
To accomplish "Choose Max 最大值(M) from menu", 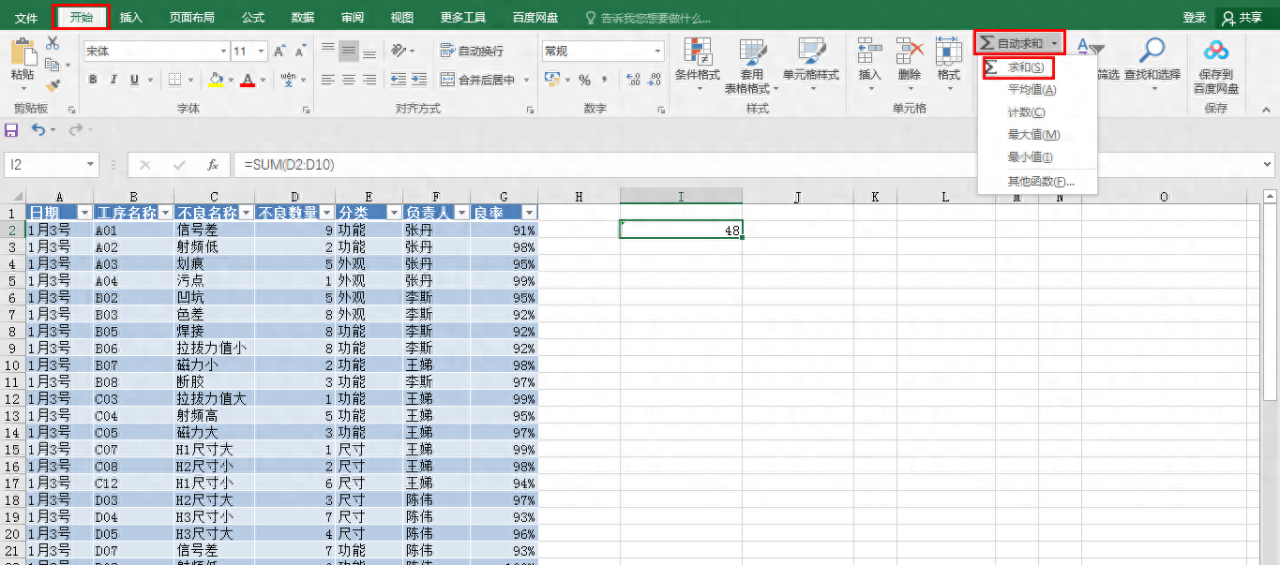I will (1034, 134).
